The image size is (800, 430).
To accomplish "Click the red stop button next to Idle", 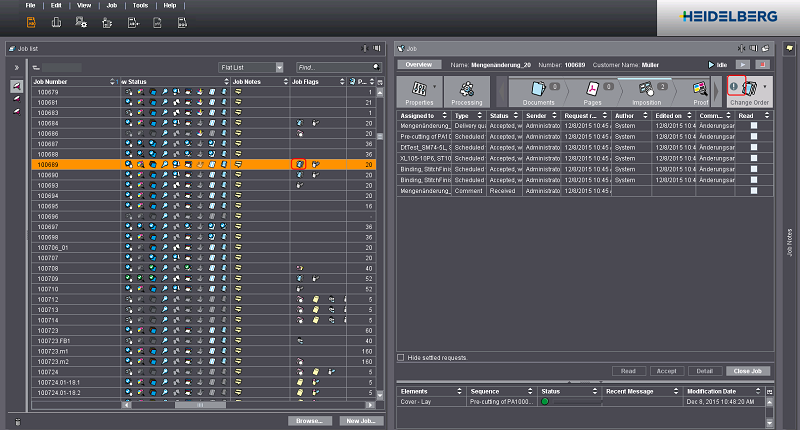I will coord(765,64).
